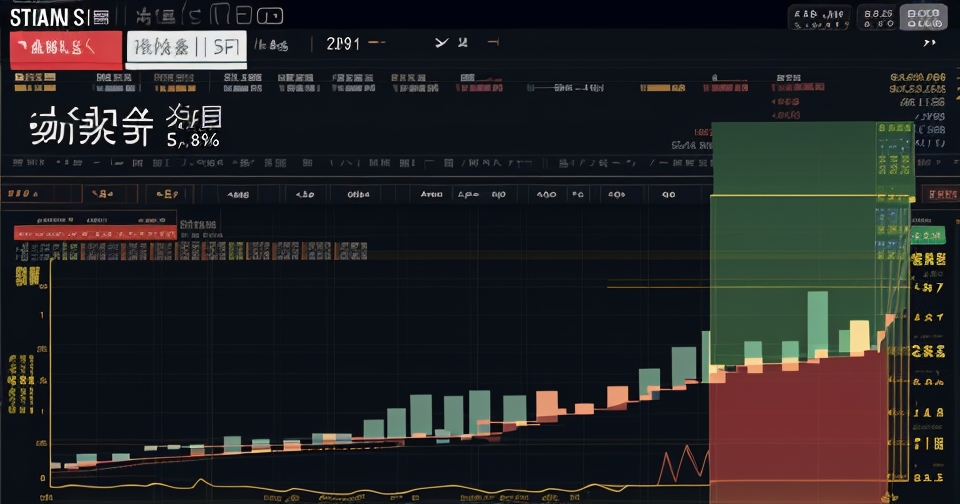
Task: Click the small red badge above the price axis
Action: click(942, 194)
